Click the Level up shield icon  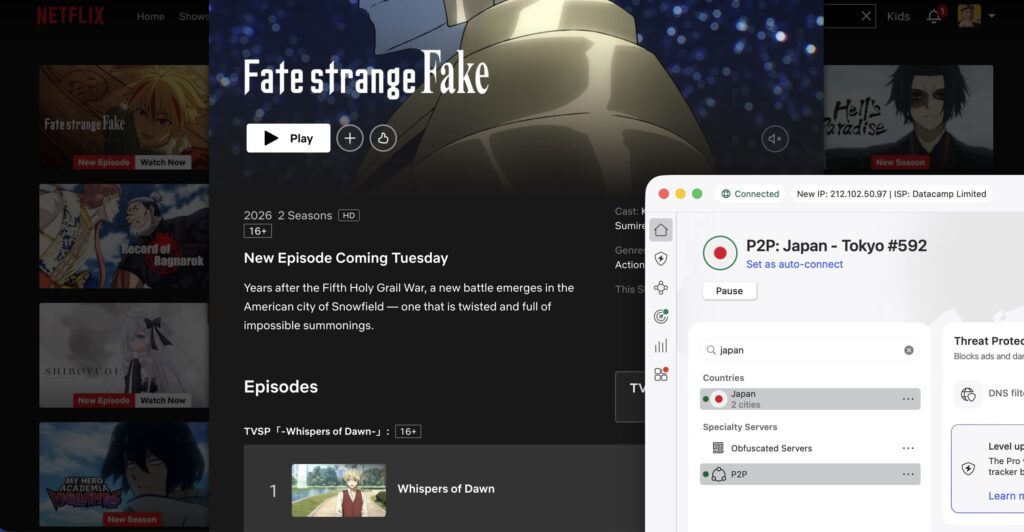click(968, 468)
